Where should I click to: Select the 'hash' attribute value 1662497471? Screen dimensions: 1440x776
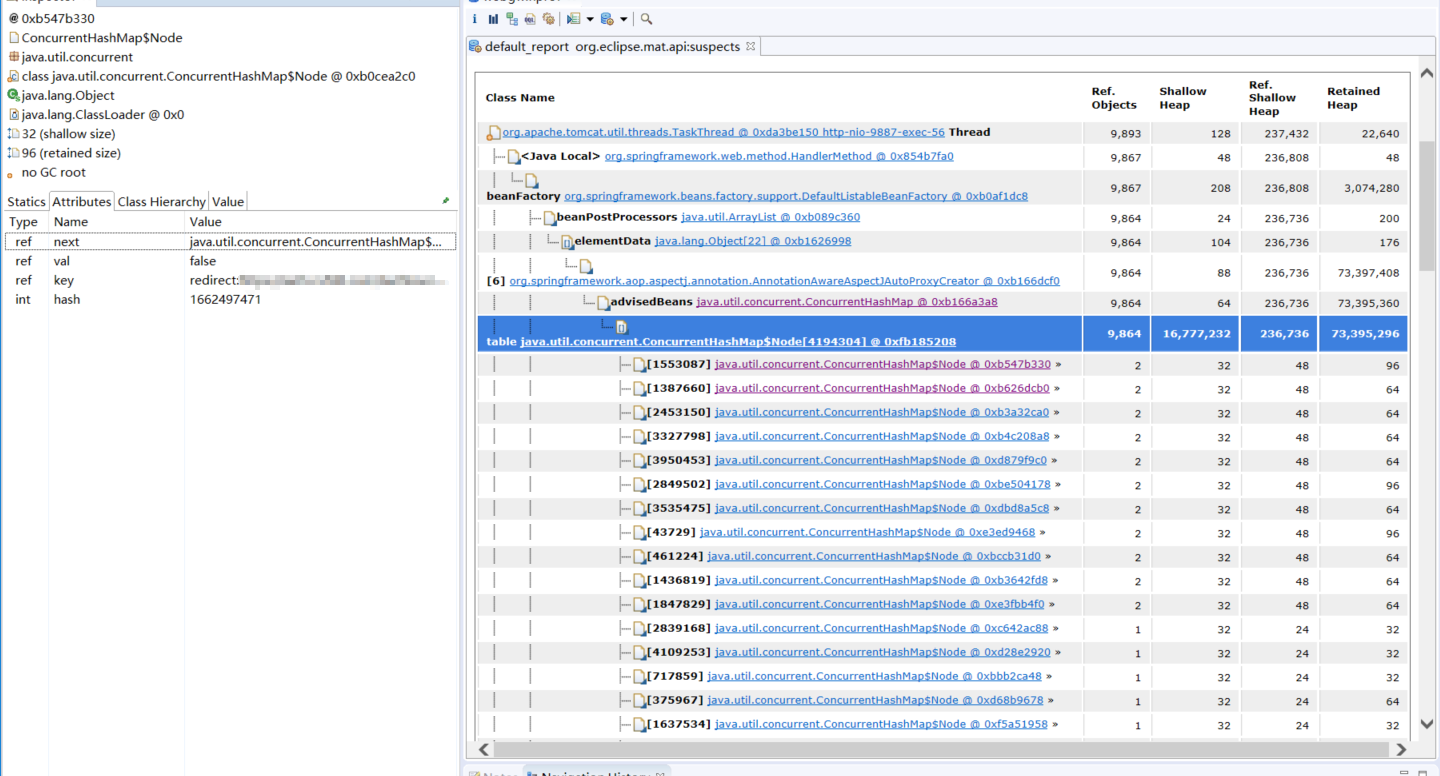225,299
